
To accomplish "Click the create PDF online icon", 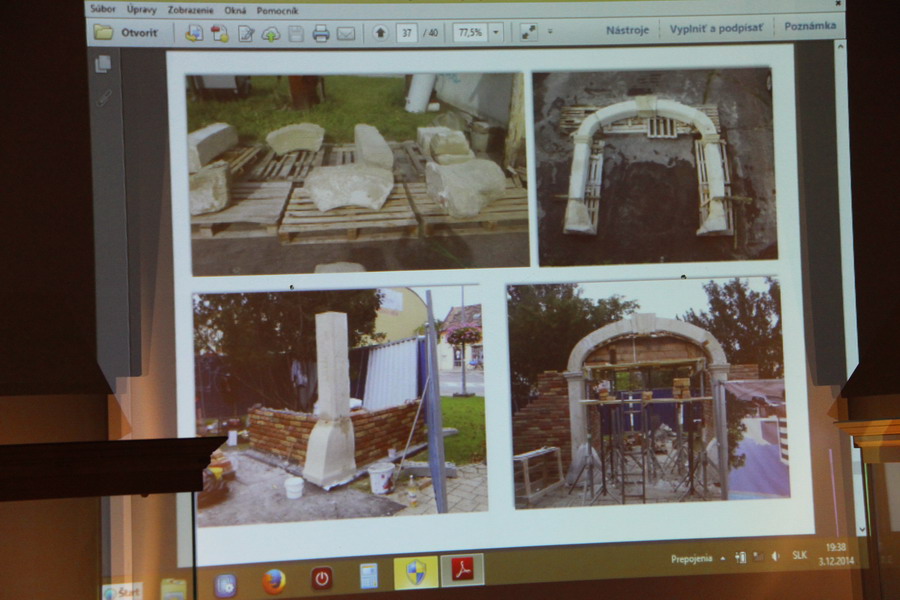I will pos(194,33).
